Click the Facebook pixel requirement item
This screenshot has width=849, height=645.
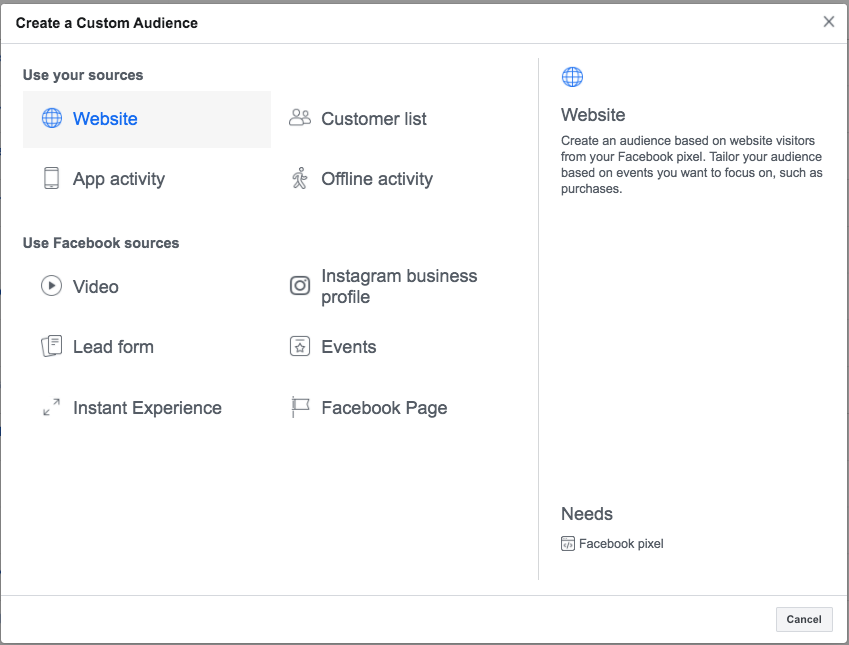coord(612,543)
